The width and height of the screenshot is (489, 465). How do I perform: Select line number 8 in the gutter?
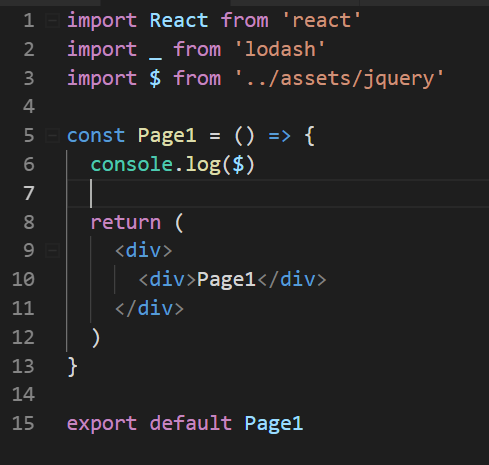(x=29, y=222)
